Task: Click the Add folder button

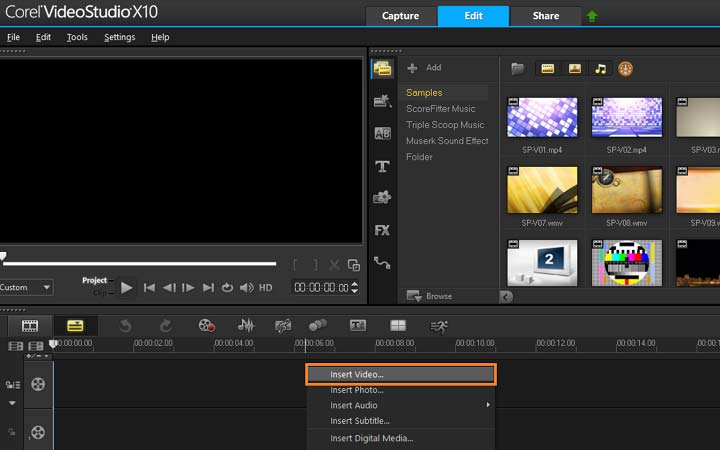Action: click(423, 68)
